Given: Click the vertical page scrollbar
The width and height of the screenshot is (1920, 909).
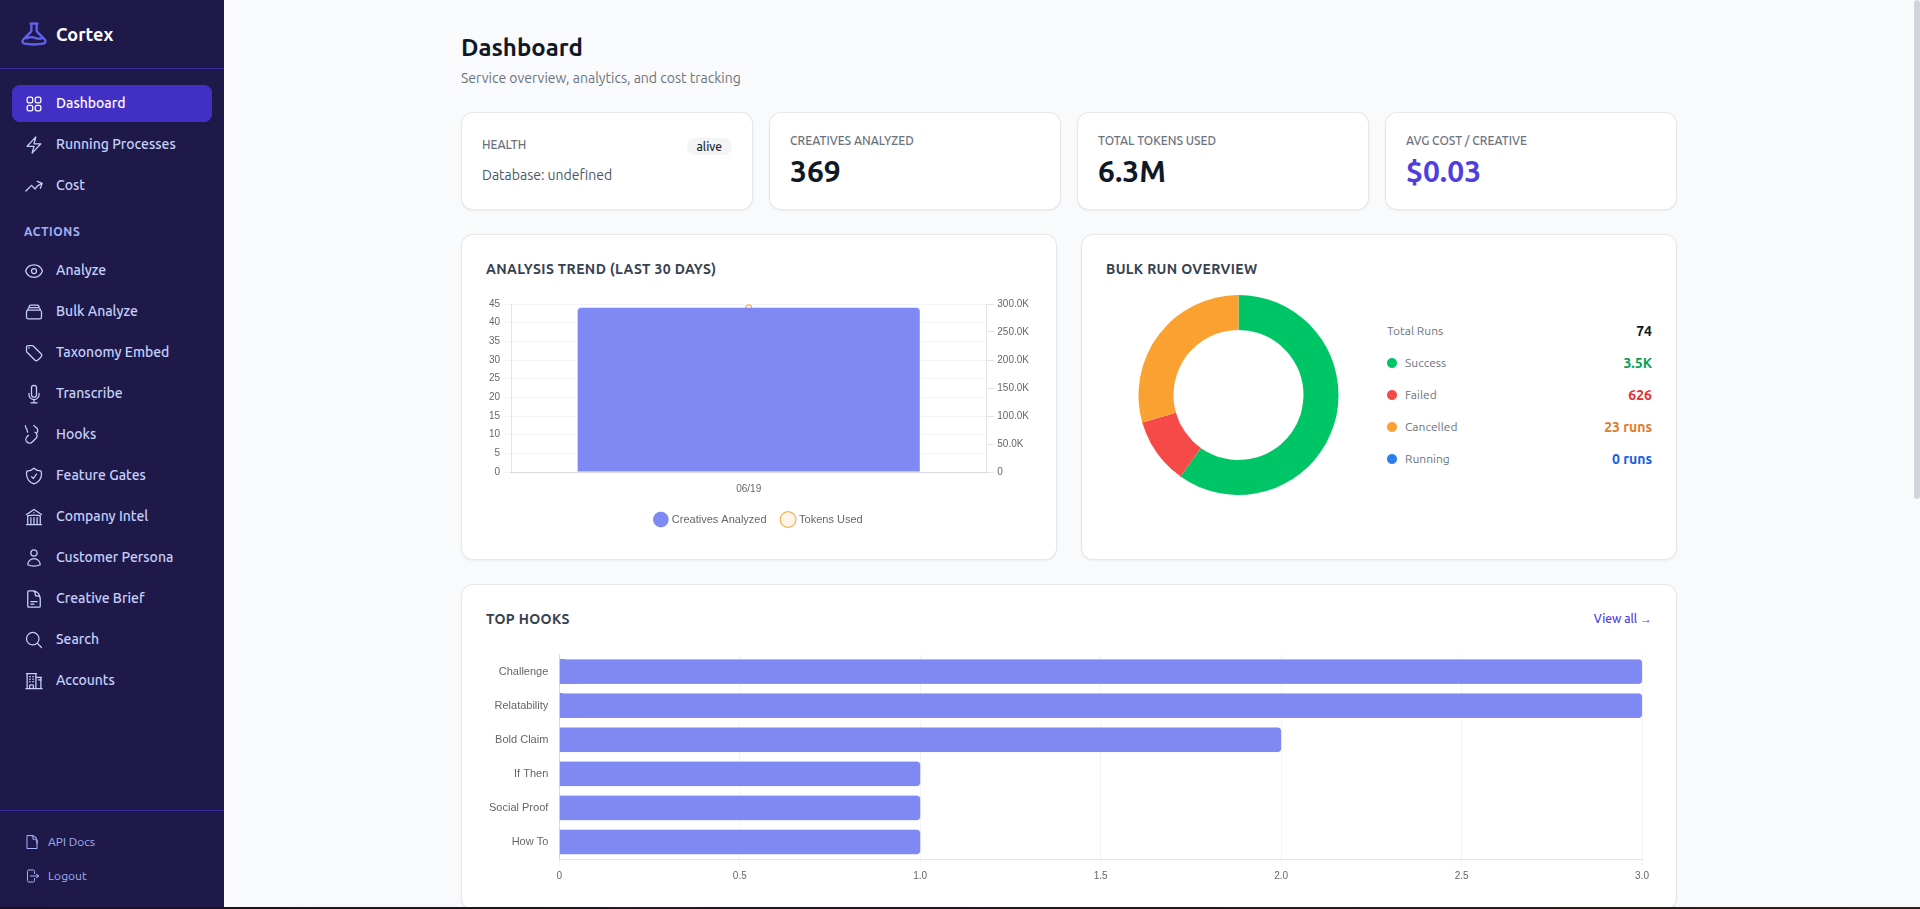Looking at the screenshot, I should click(1915, 250).
